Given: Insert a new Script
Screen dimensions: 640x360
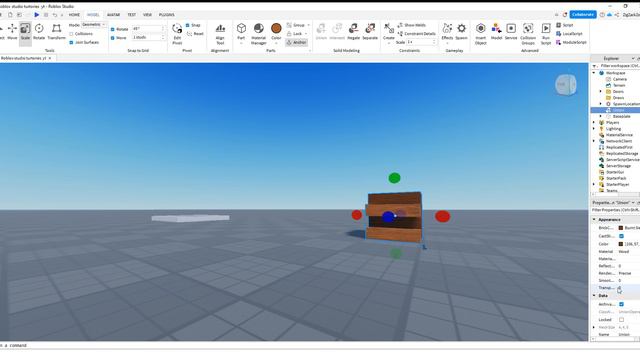Looking at the screenshot, I should [x=565, y=25].
